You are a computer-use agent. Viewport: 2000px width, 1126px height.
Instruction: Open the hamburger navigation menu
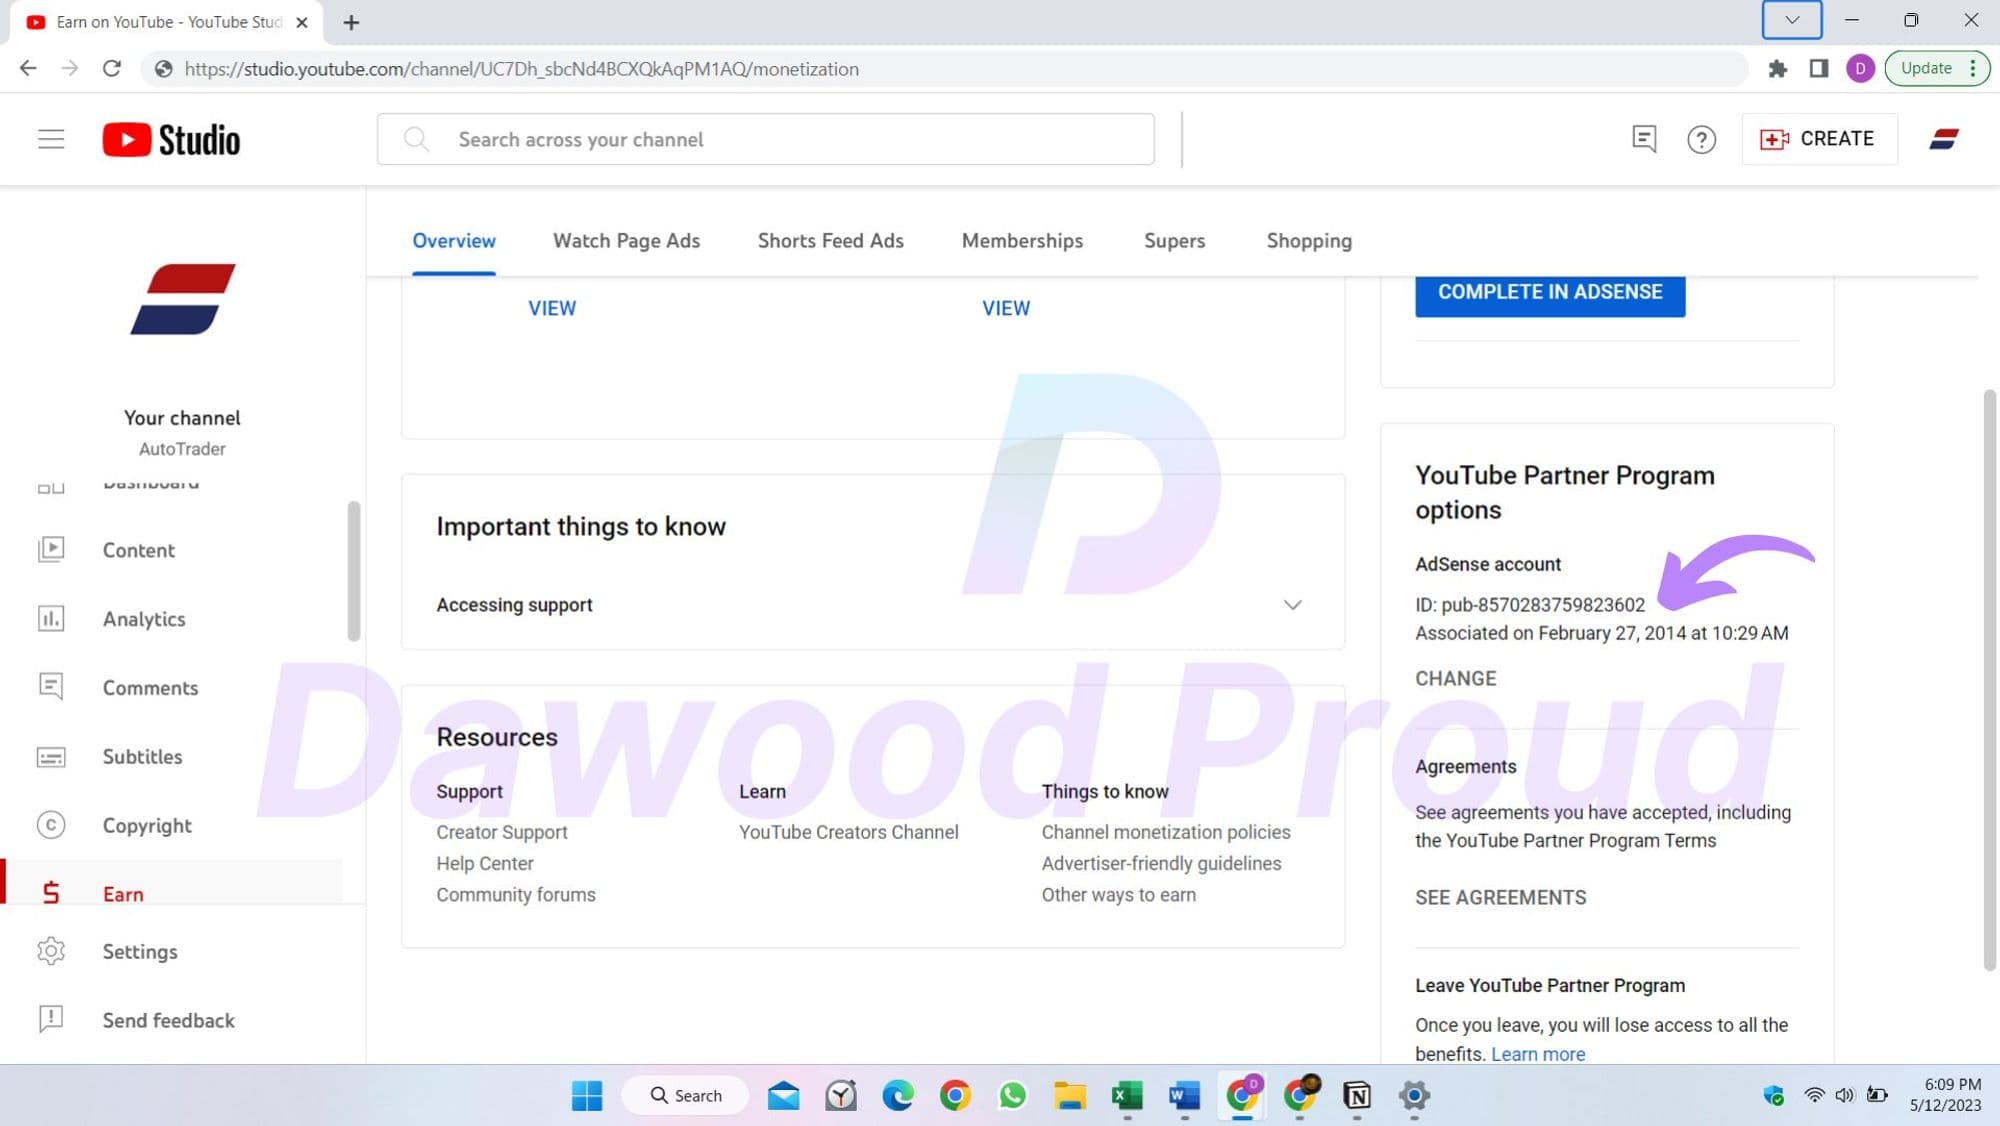click(51, 139)
